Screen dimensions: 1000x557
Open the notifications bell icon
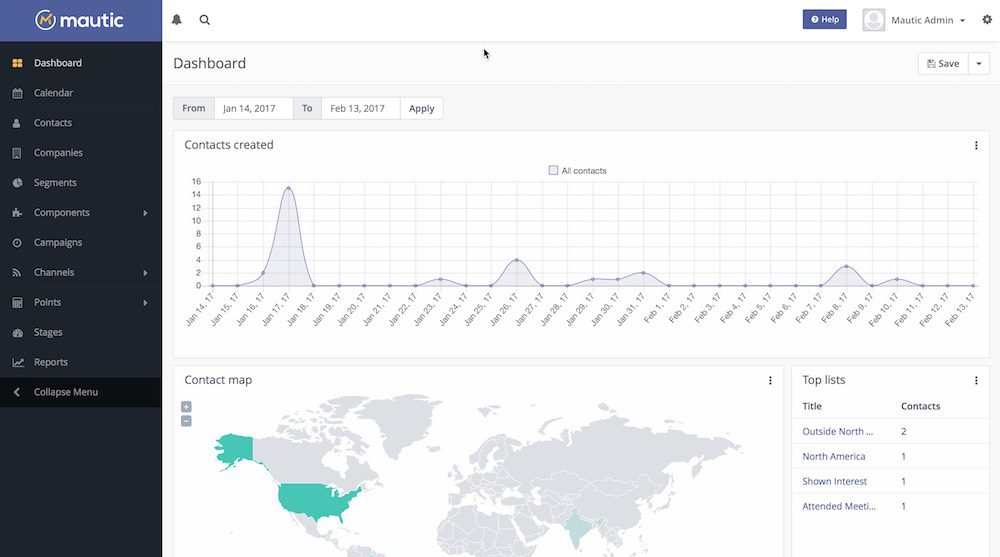tap(177, 20)
